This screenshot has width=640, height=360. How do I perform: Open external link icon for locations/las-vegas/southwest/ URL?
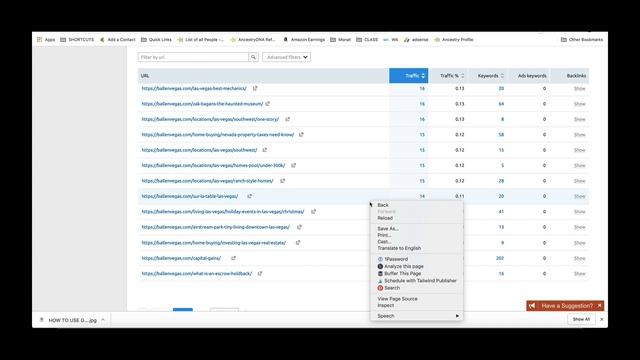point(264,150)
